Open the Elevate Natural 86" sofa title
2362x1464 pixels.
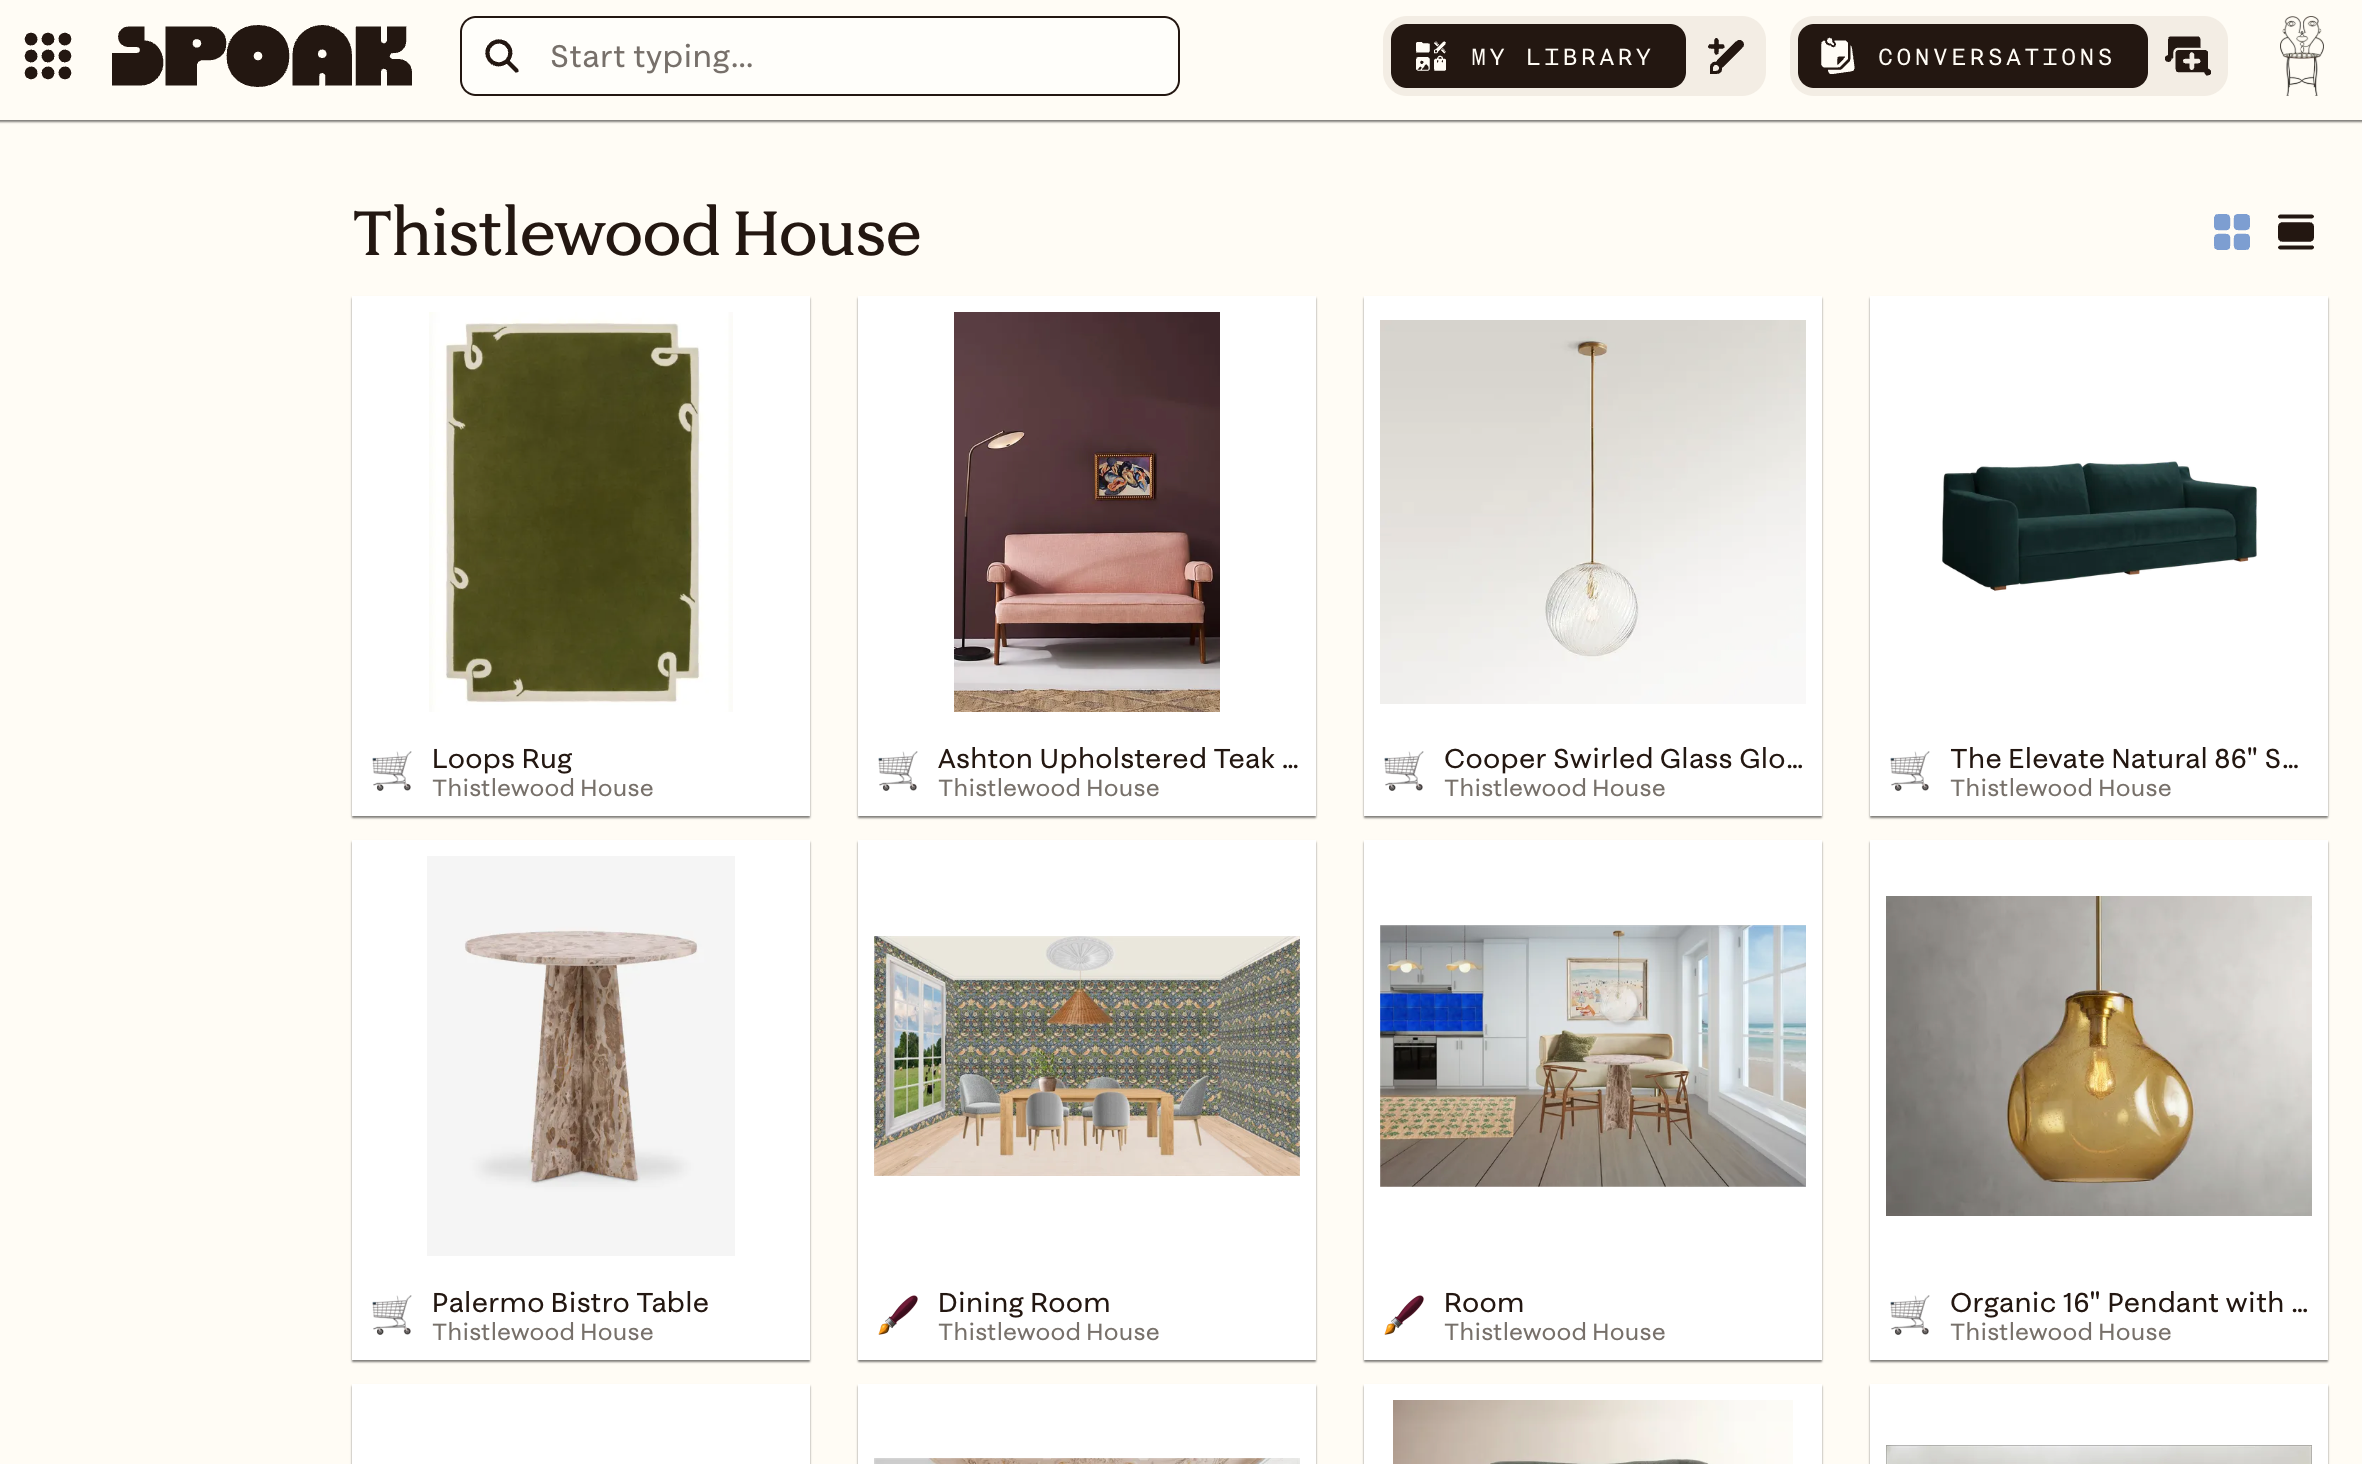pyautogui.click(x=2124, y=758)
